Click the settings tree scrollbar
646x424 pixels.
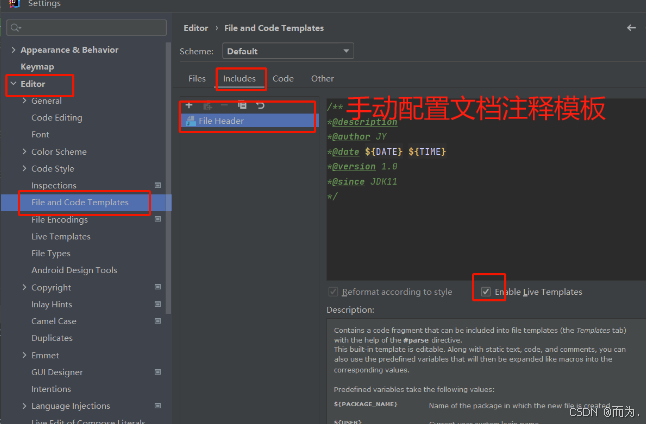click(168, 177)
